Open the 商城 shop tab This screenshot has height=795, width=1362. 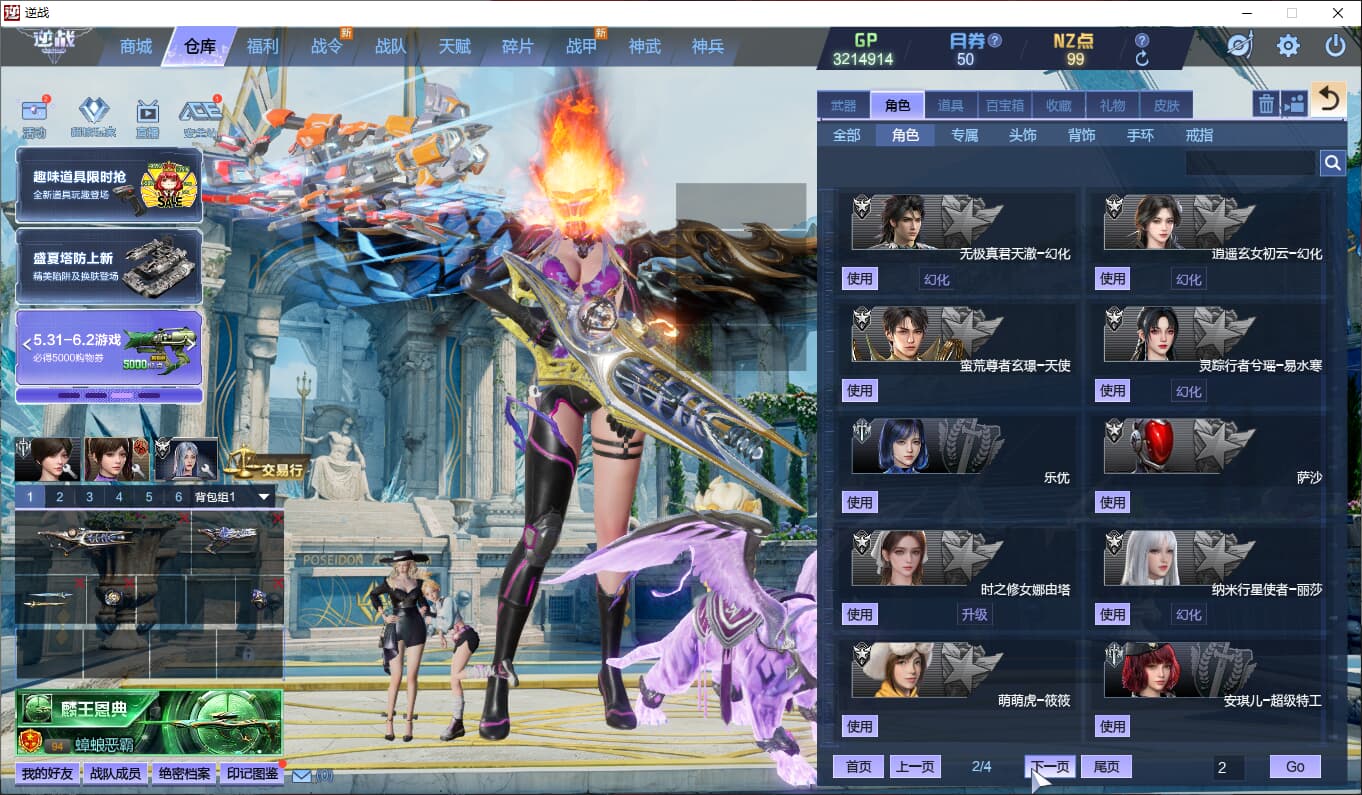(136, 46)
